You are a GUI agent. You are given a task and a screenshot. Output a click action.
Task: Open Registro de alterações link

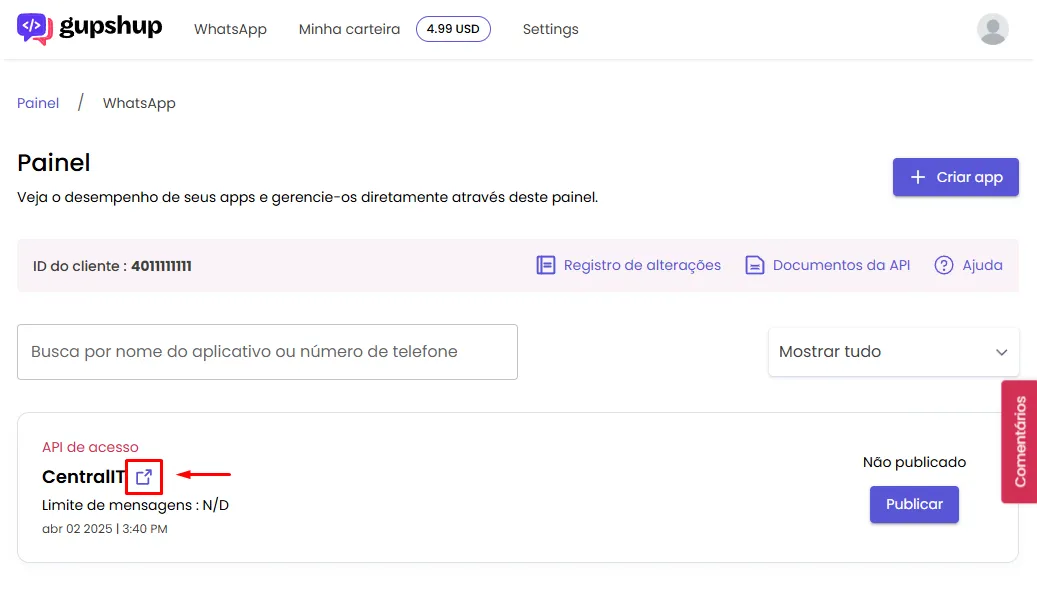click(x=642, y=265)
